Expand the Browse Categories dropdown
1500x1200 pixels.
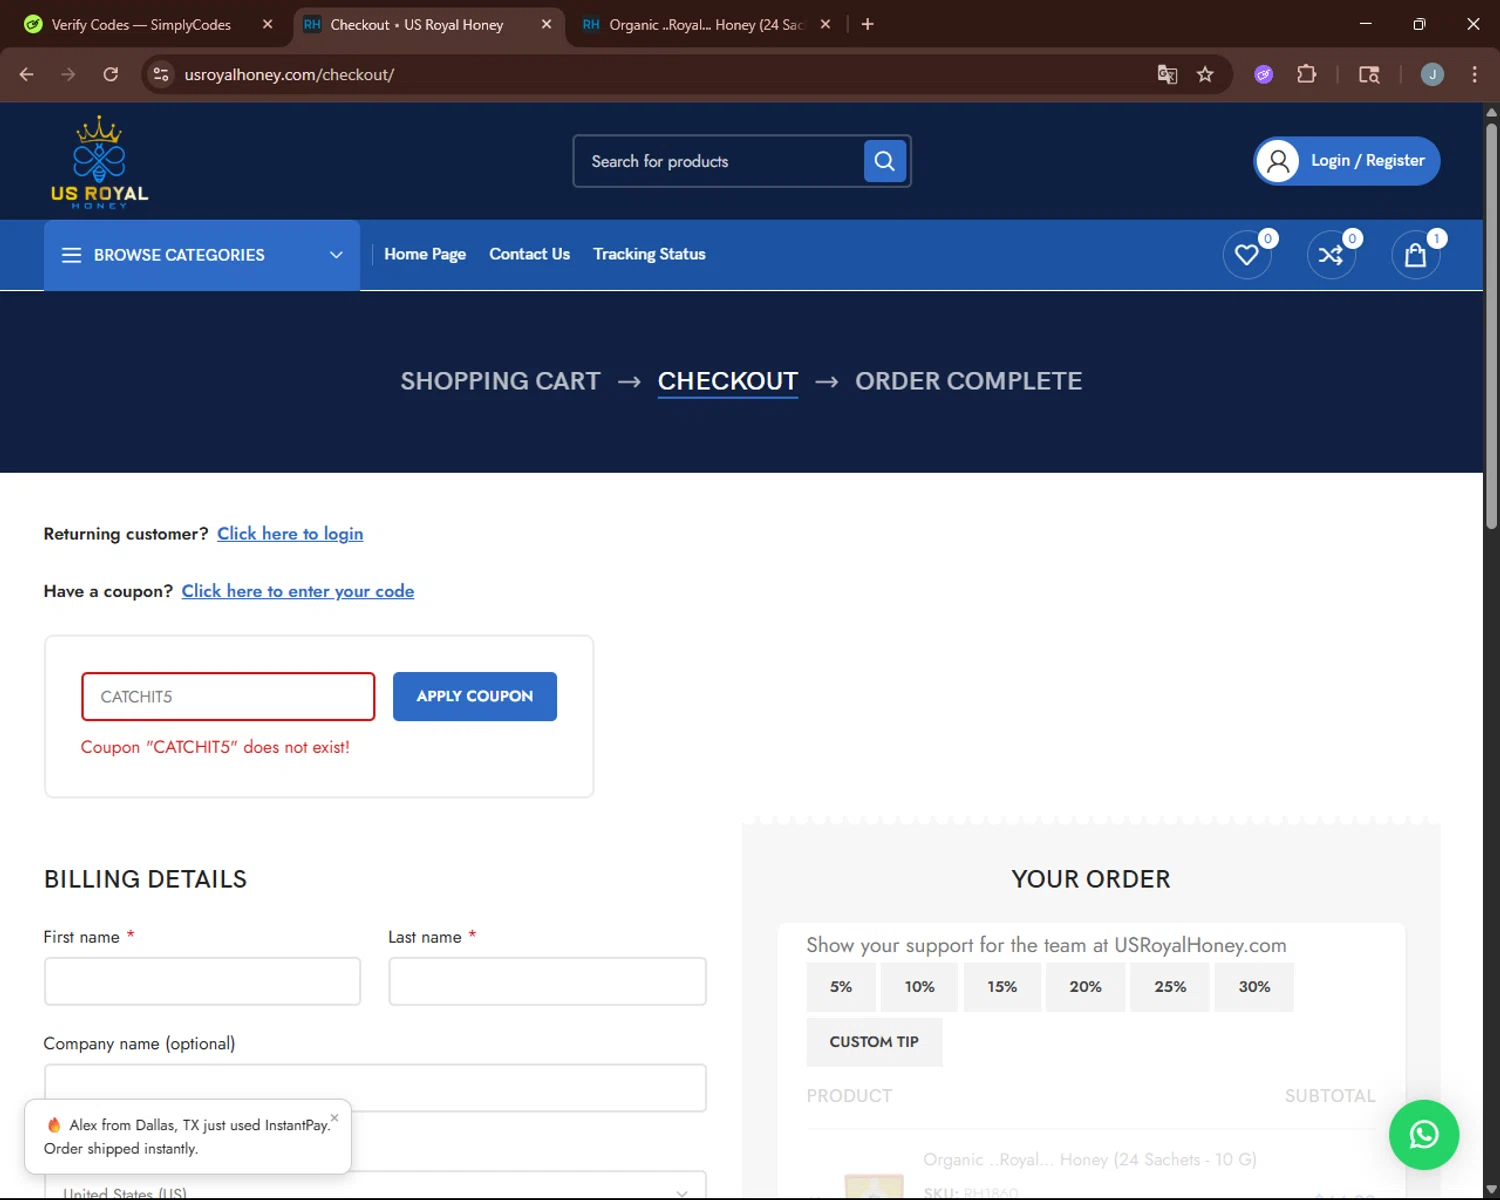coord(202,255)
